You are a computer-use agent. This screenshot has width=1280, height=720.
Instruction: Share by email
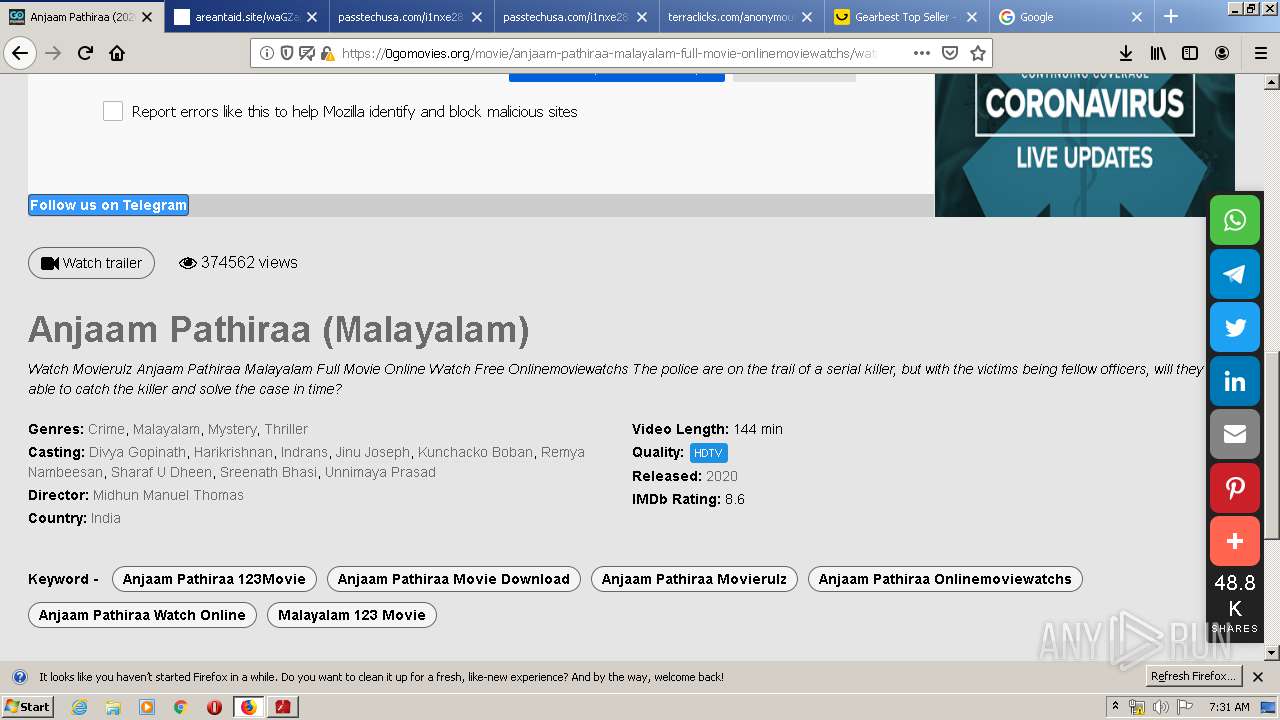(1235, 434)
